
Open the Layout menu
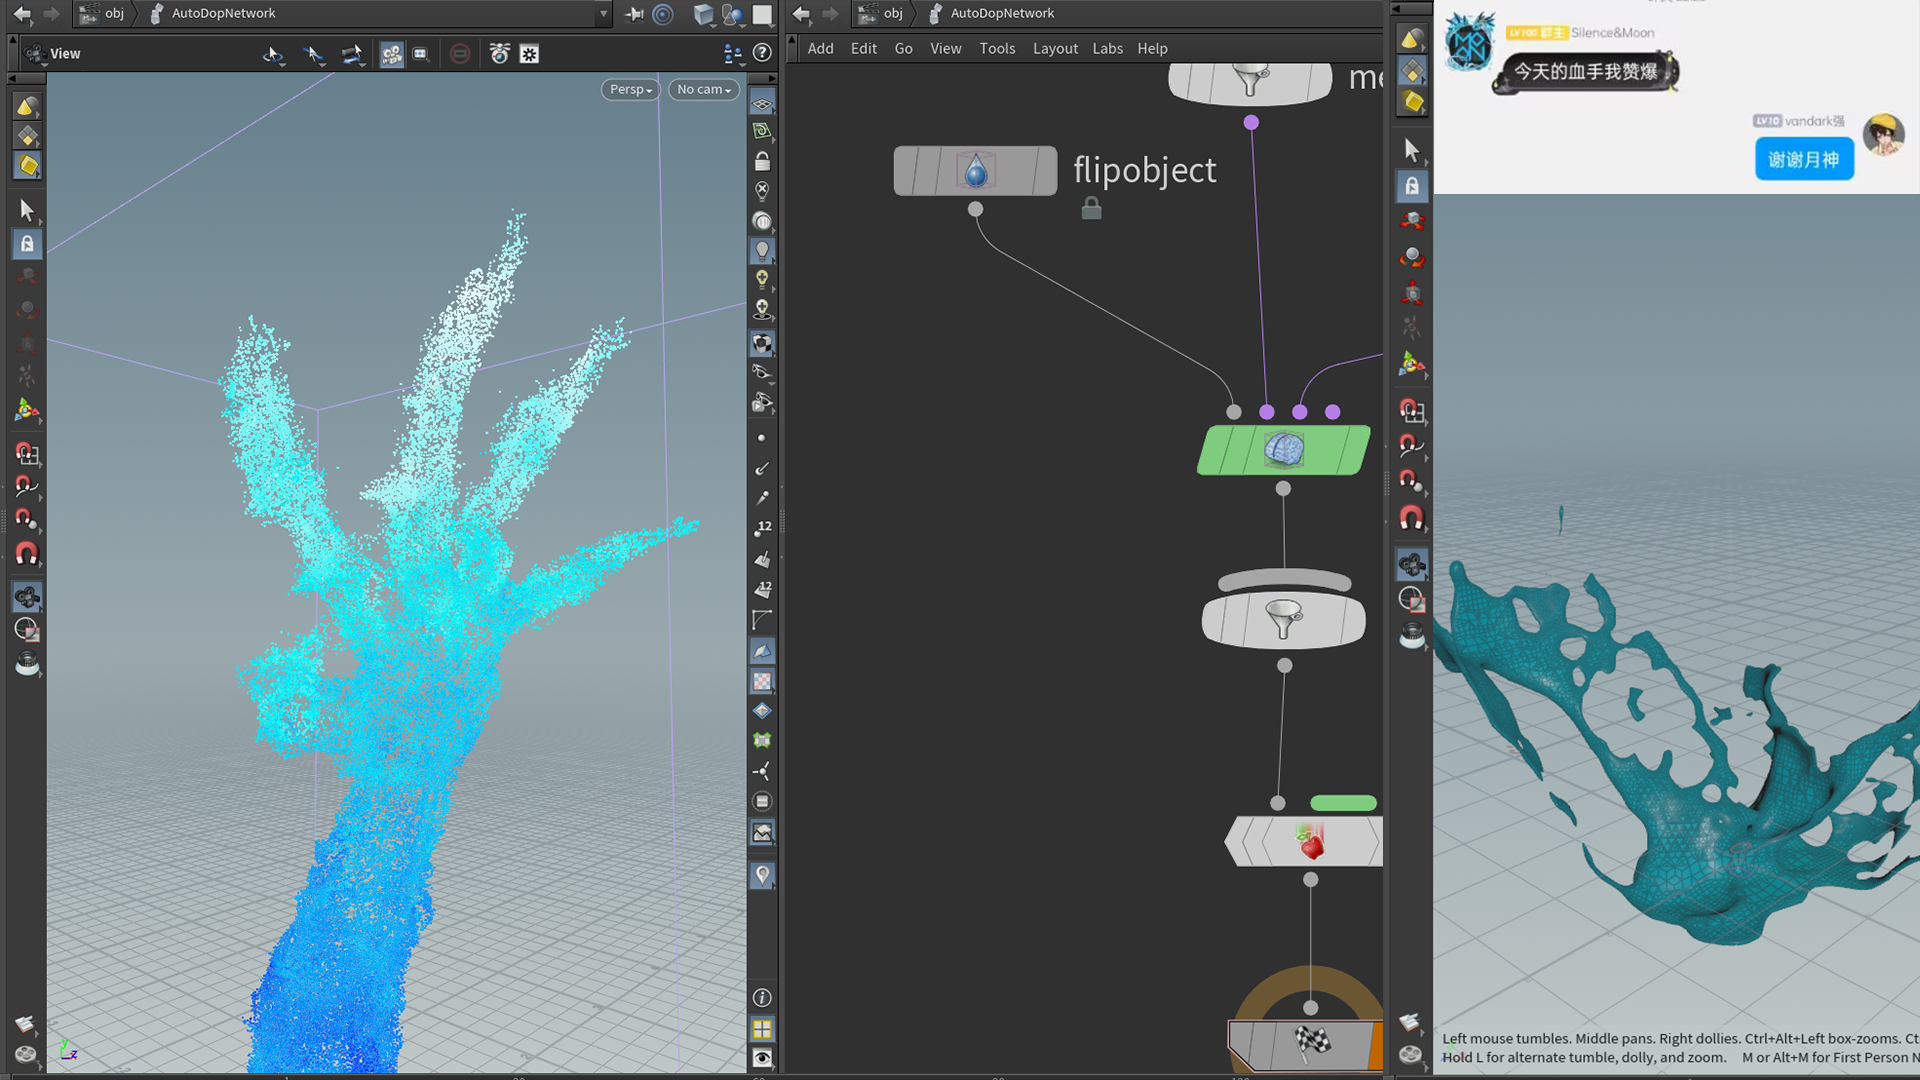(x=1055, y=48)
